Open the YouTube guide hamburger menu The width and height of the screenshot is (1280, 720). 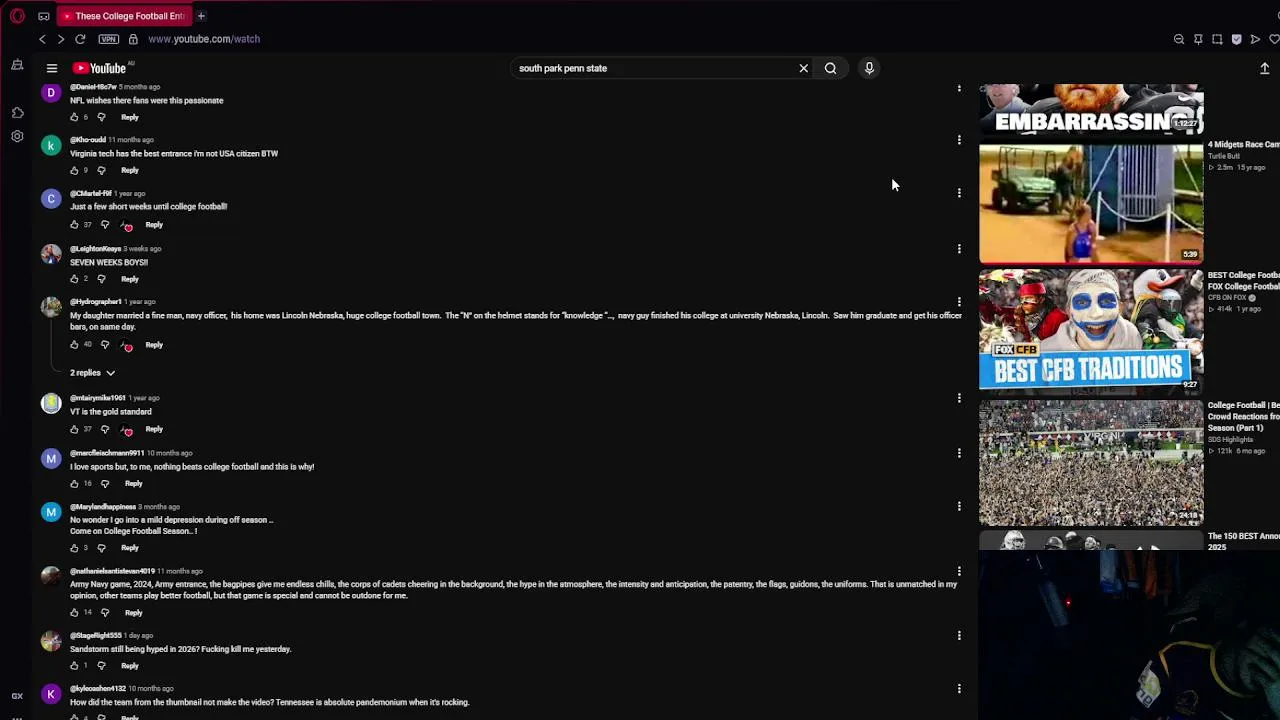[x=52, y=68]
